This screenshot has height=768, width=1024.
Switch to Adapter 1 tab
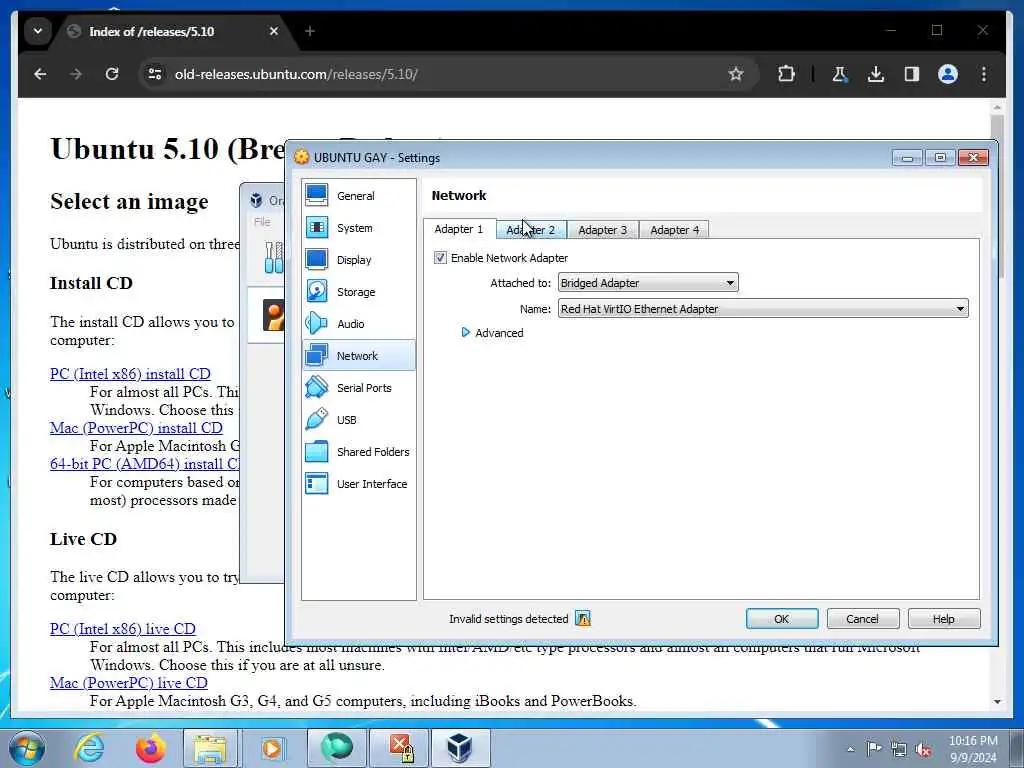pos(459,229)
